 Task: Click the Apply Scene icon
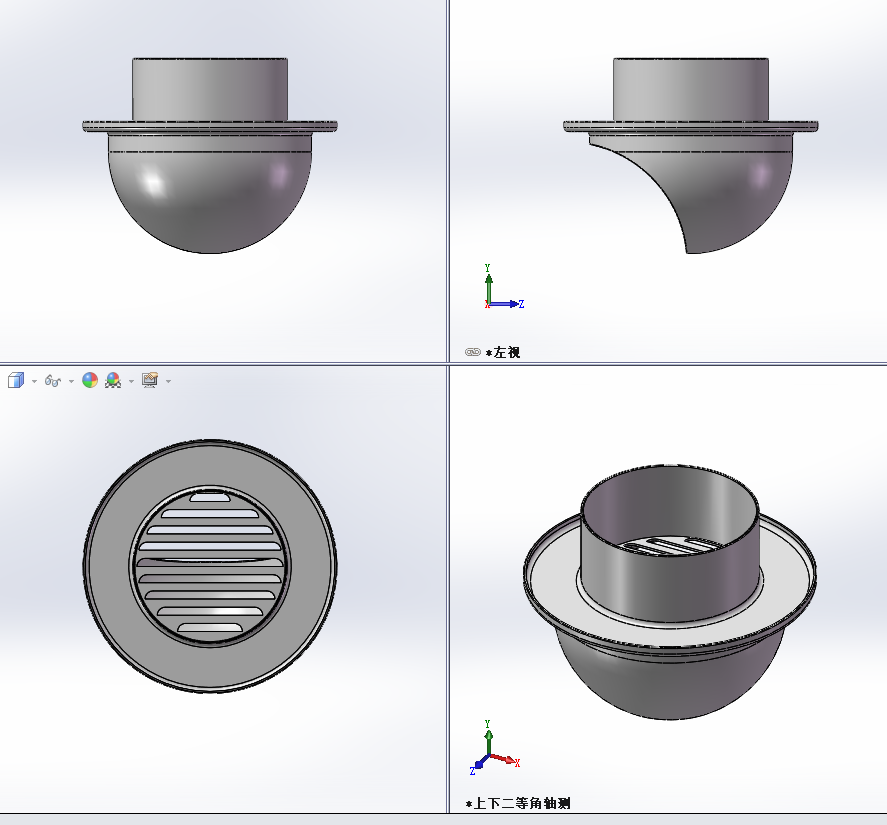pos(113,380)
